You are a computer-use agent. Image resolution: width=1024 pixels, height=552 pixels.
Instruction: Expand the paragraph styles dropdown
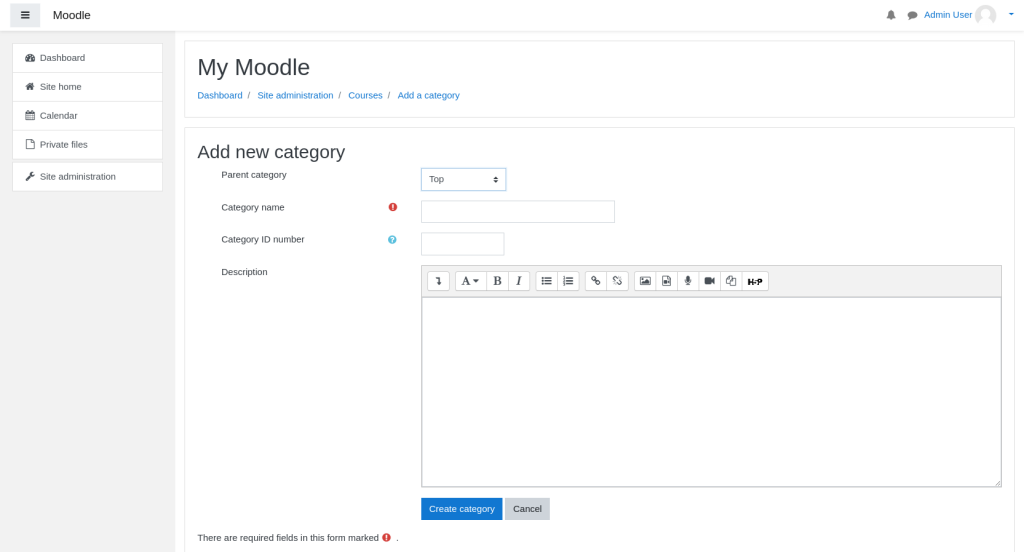[x=470, y=281]
